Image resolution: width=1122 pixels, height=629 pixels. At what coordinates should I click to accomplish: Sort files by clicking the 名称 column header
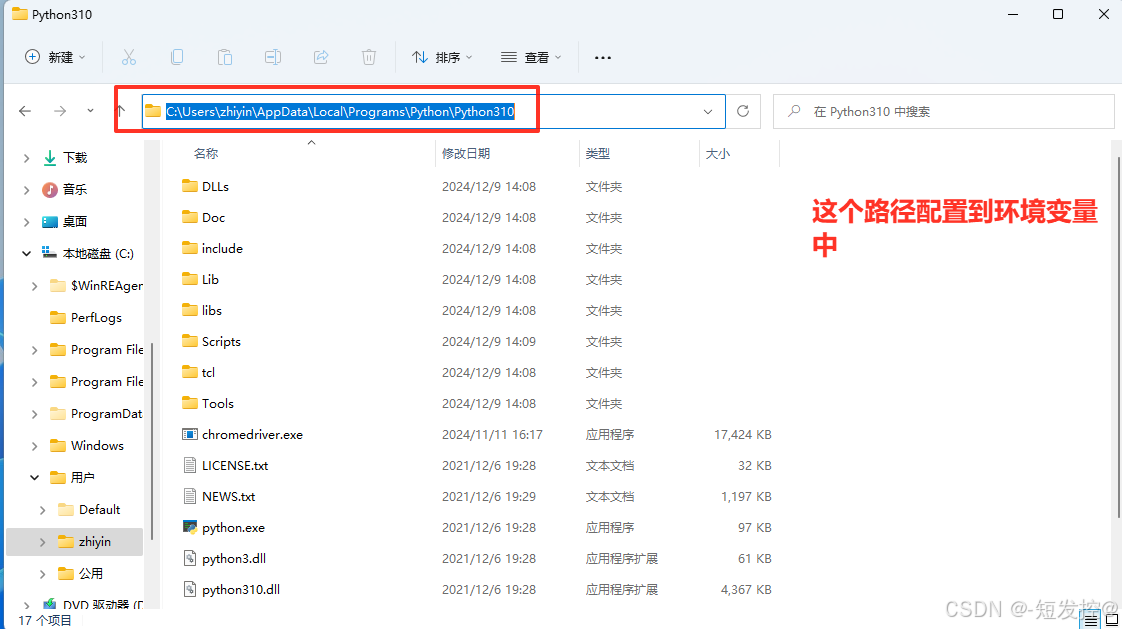(x=207, y=153)
